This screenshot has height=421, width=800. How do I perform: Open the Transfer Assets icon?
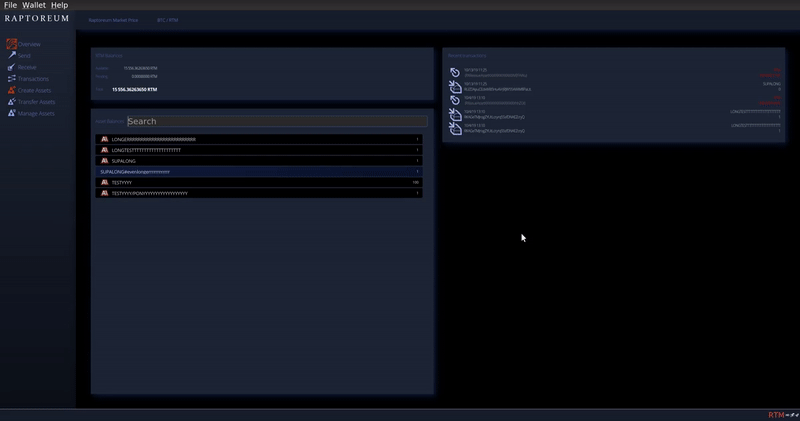tap(12, 102)
